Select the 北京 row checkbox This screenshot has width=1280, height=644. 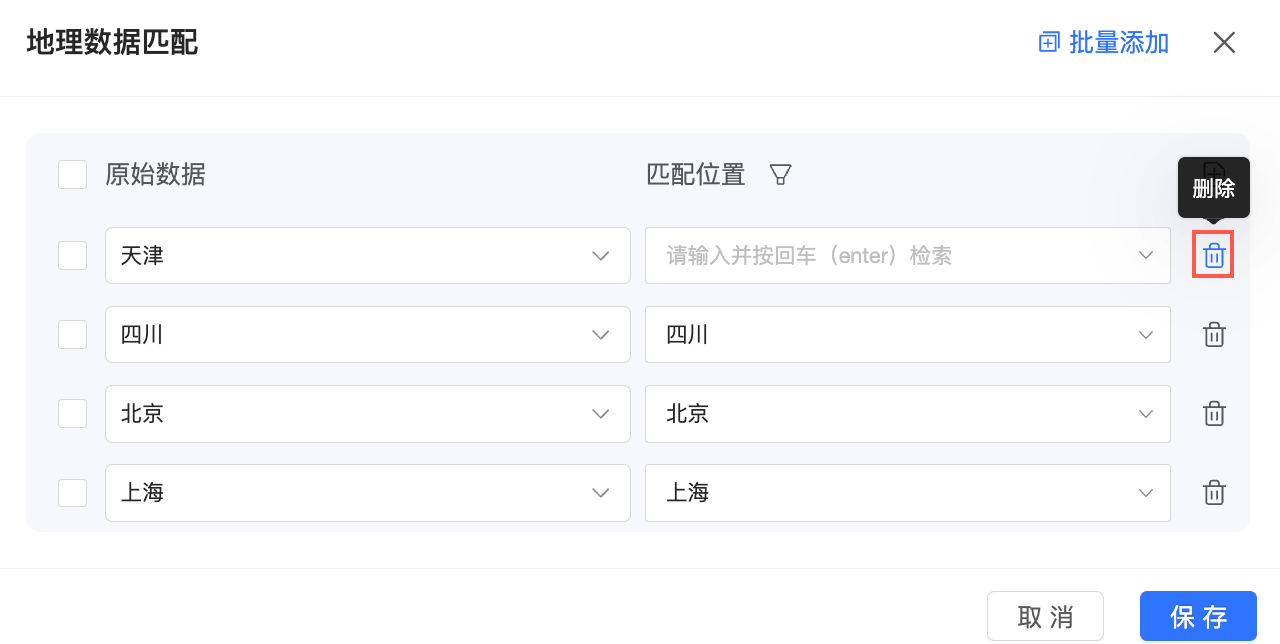(x=72, y=414)
